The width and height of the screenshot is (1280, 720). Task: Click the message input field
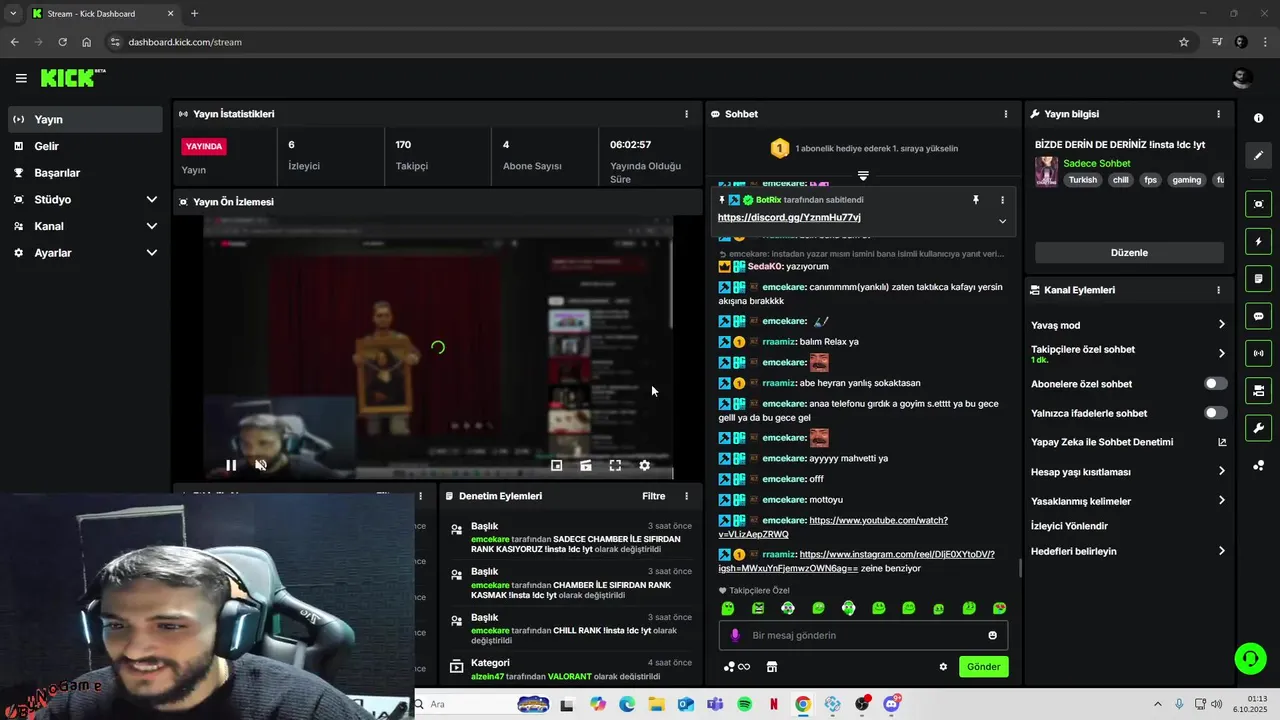point(863,635)
